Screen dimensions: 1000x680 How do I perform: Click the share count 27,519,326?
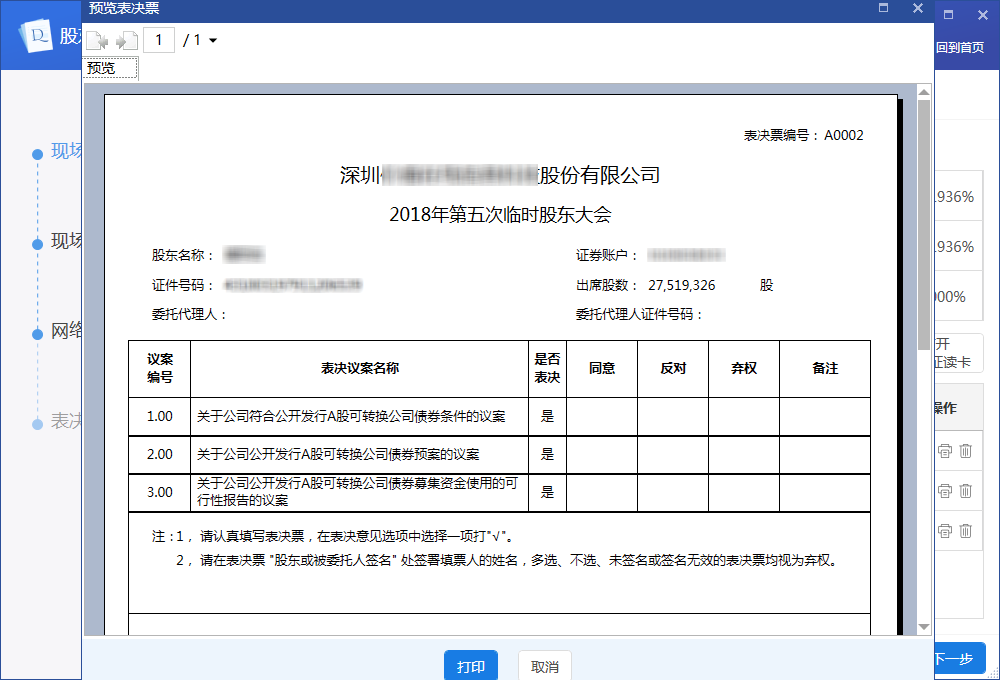tap(682, 285)
